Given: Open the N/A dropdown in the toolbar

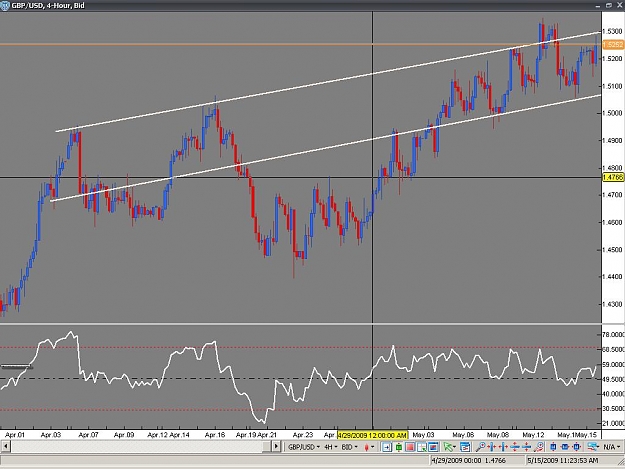Looking at the screenshot, I should 611,447.
